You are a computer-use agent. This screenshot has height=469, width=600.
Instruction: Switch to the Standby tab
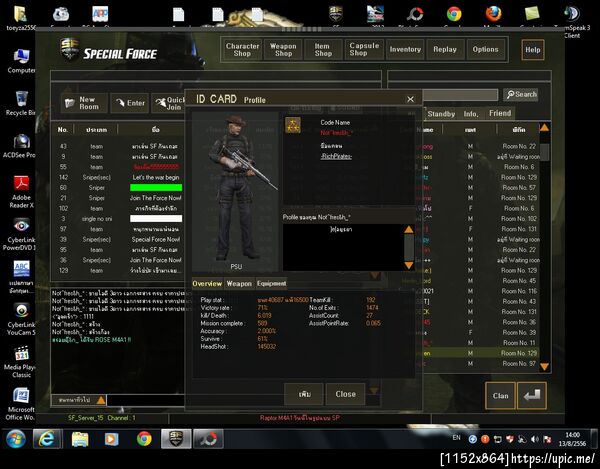441,114
